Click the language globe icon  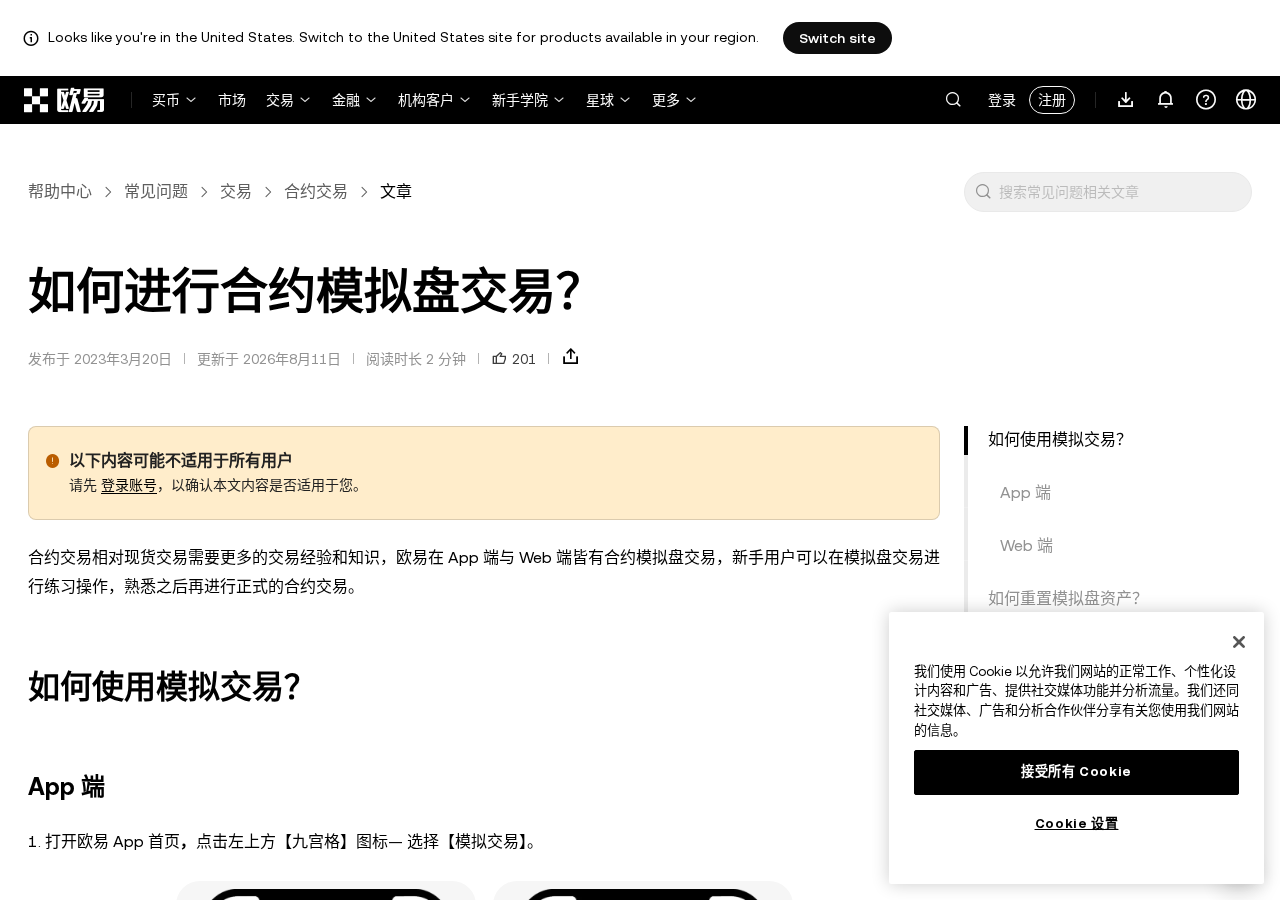pos(1246,100)
